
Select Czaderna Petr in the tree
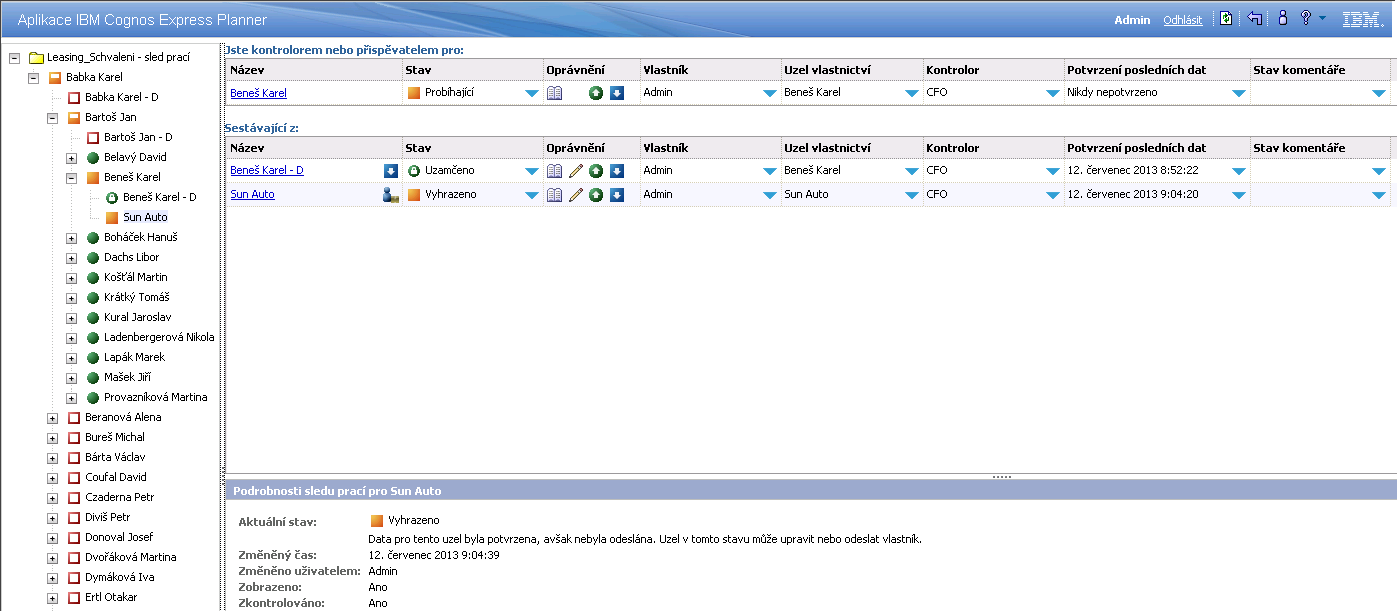pyautogui.click(x=119, y=497)
